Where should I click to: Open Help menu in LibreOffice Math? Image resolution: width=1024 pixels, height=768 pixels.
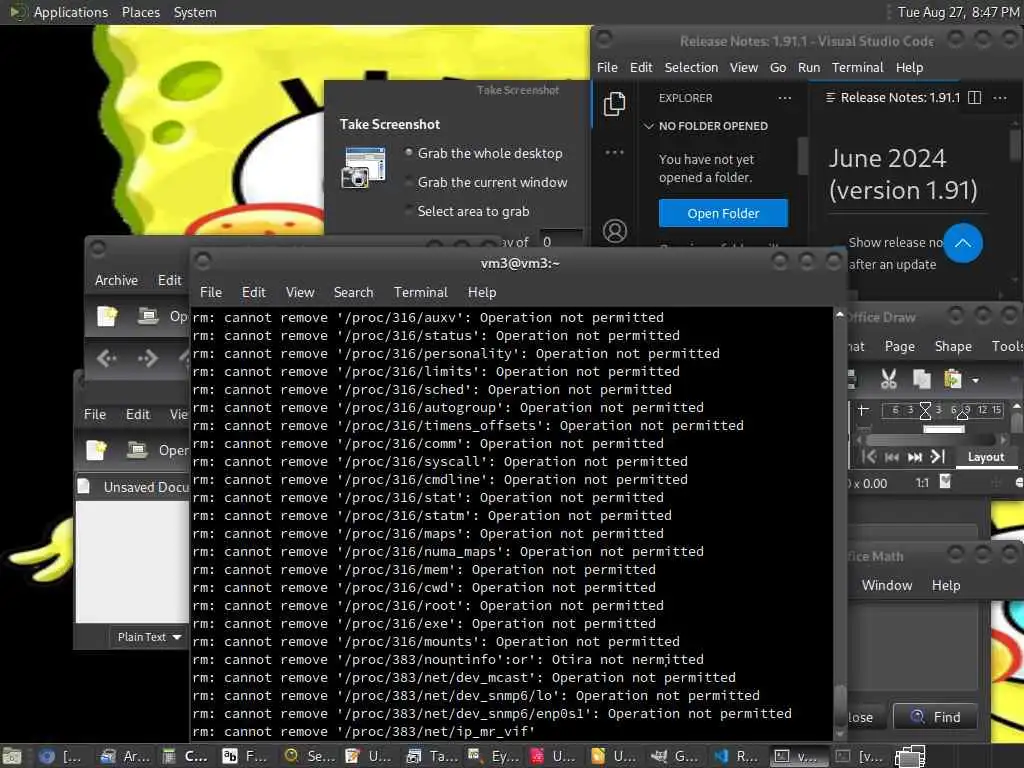click(x=946, y=585)
